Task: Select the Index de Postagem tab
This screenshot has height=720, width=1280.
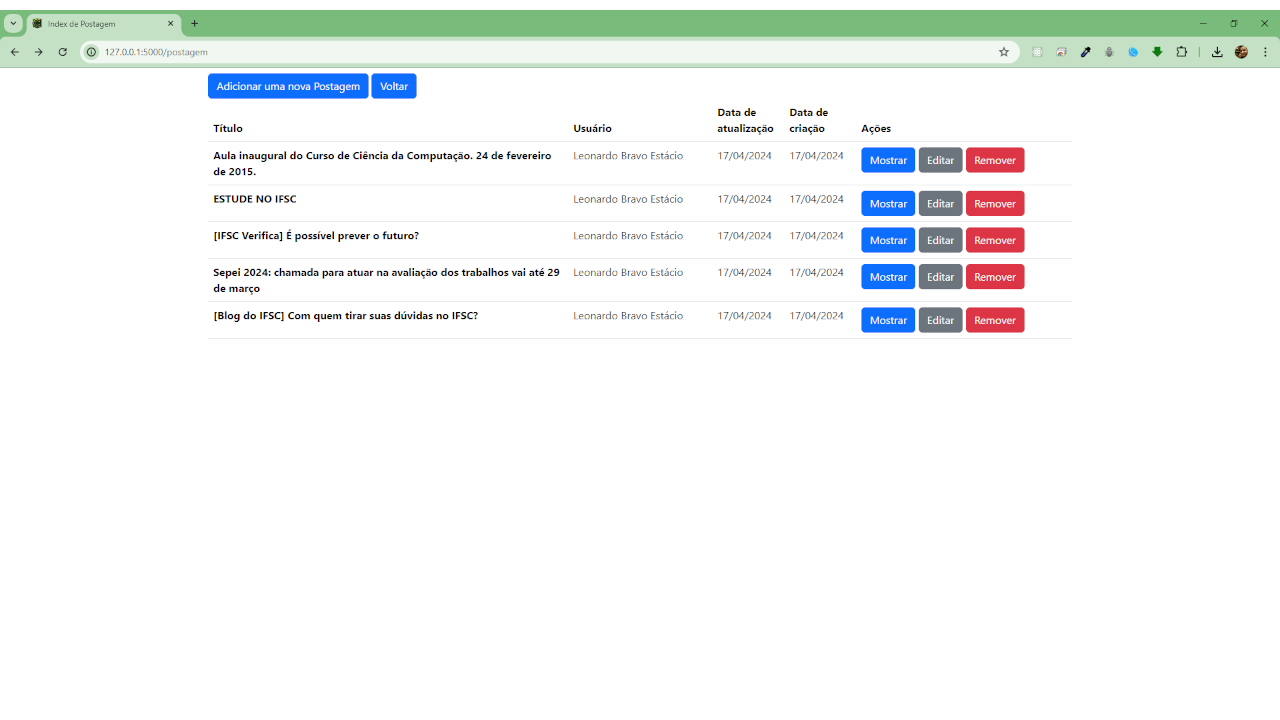Action: pos(95,23)
